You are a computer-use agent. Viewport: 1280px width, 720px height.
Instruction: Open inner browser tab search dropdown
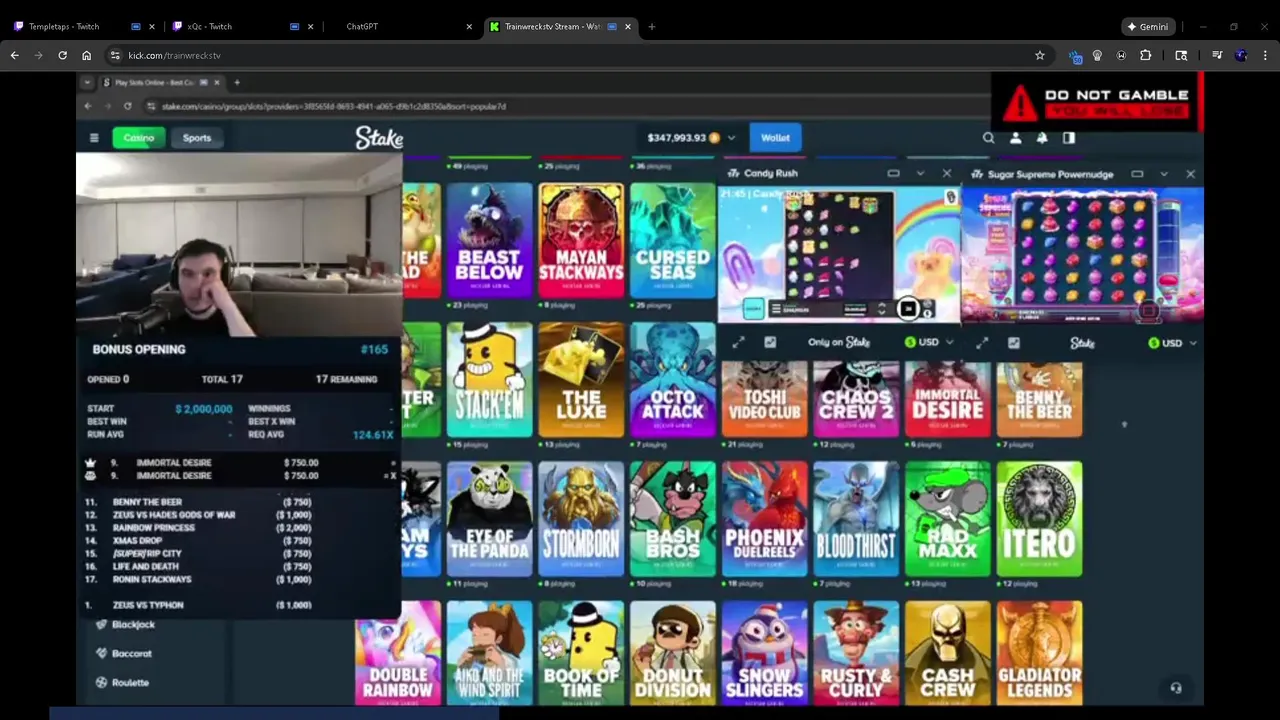[87, 82]
